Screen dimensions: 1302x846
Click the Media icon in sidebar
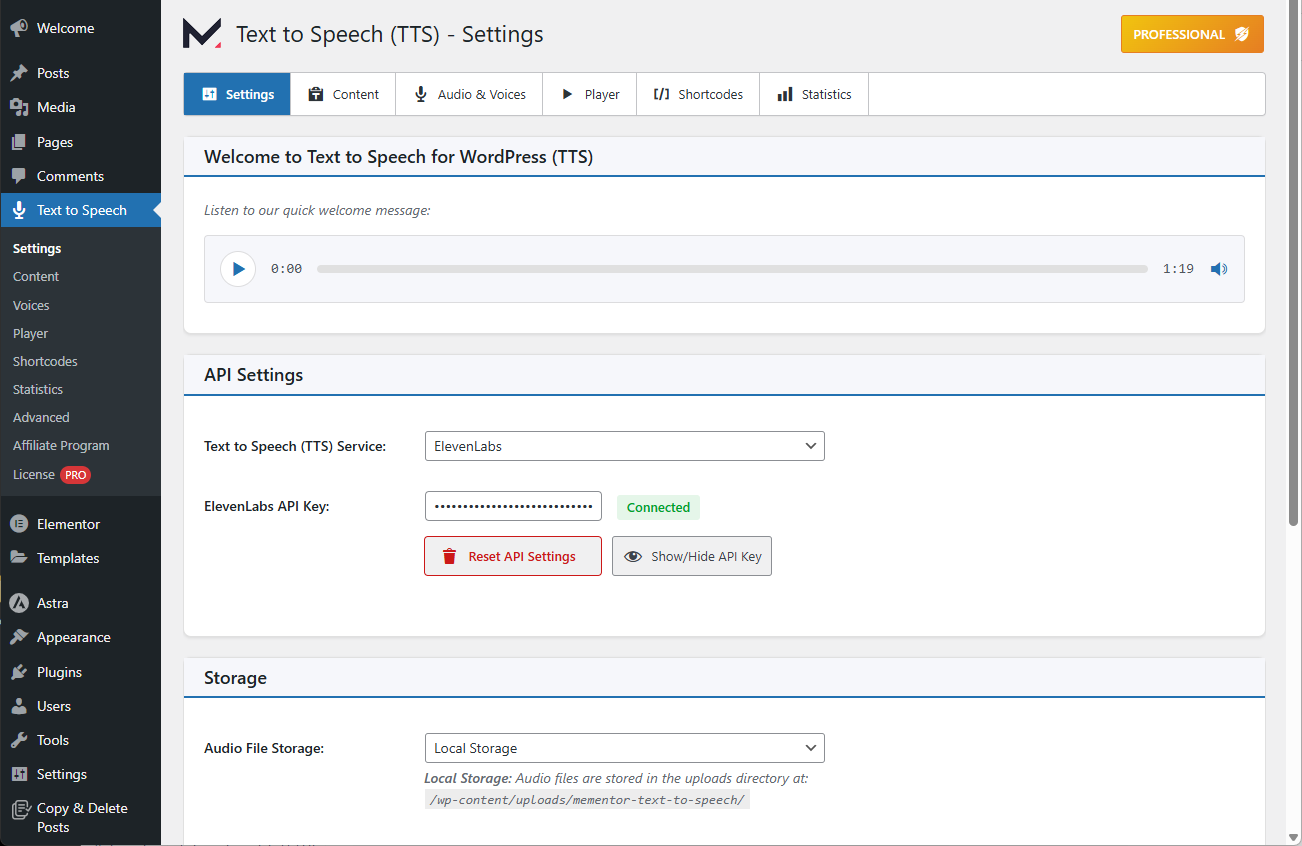18,107
